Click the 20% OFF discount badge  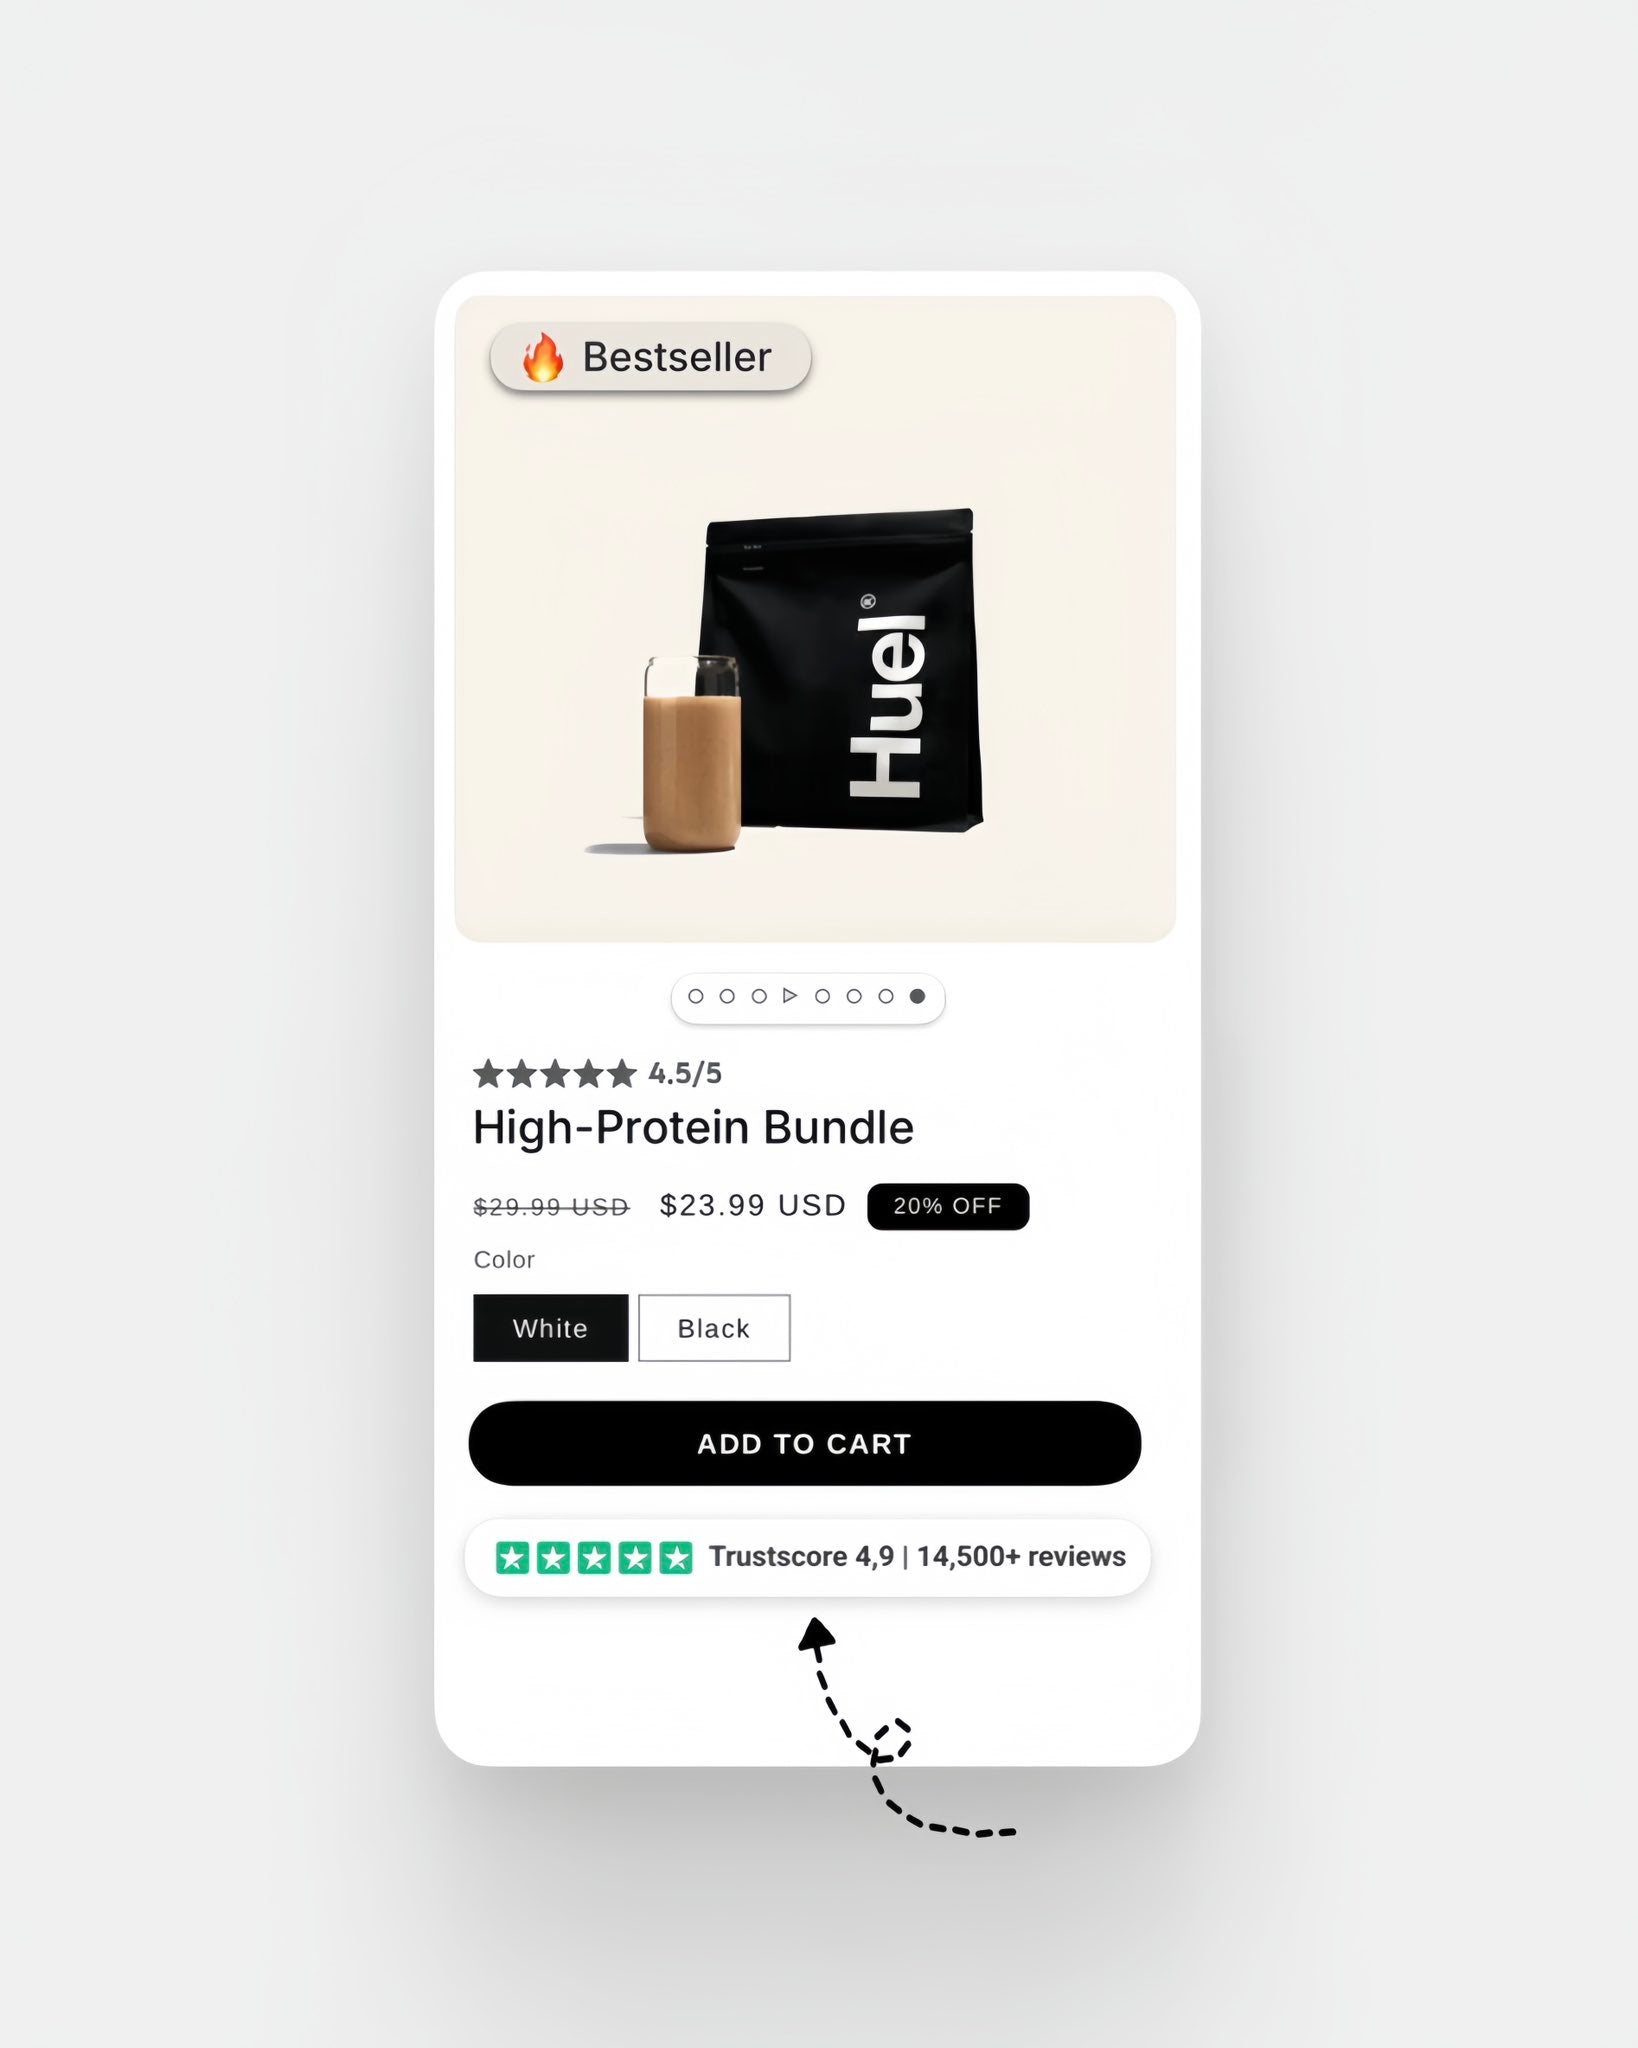click(x=948, y=1206)
